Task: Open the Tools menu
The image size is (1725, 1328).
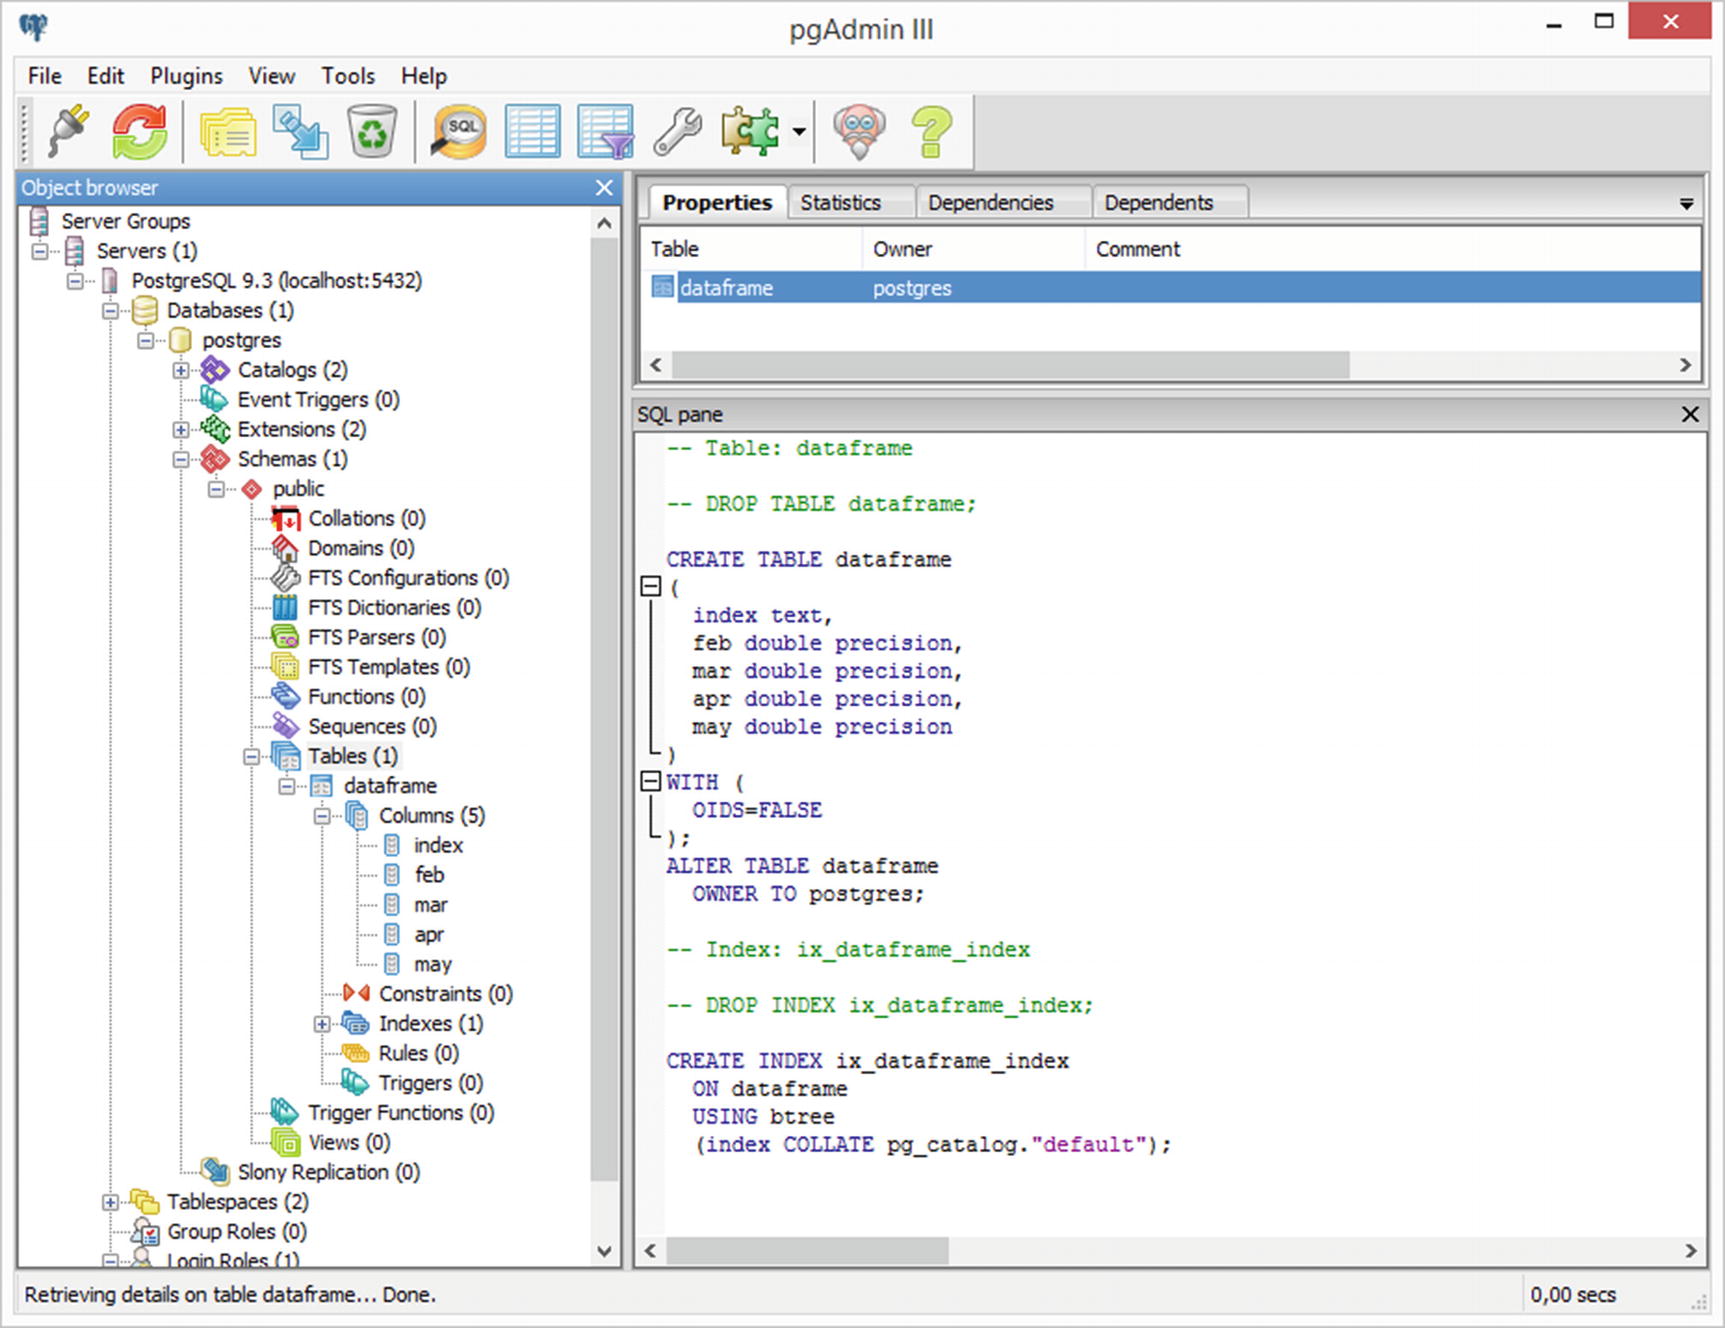Action: [x=347, y=76]
